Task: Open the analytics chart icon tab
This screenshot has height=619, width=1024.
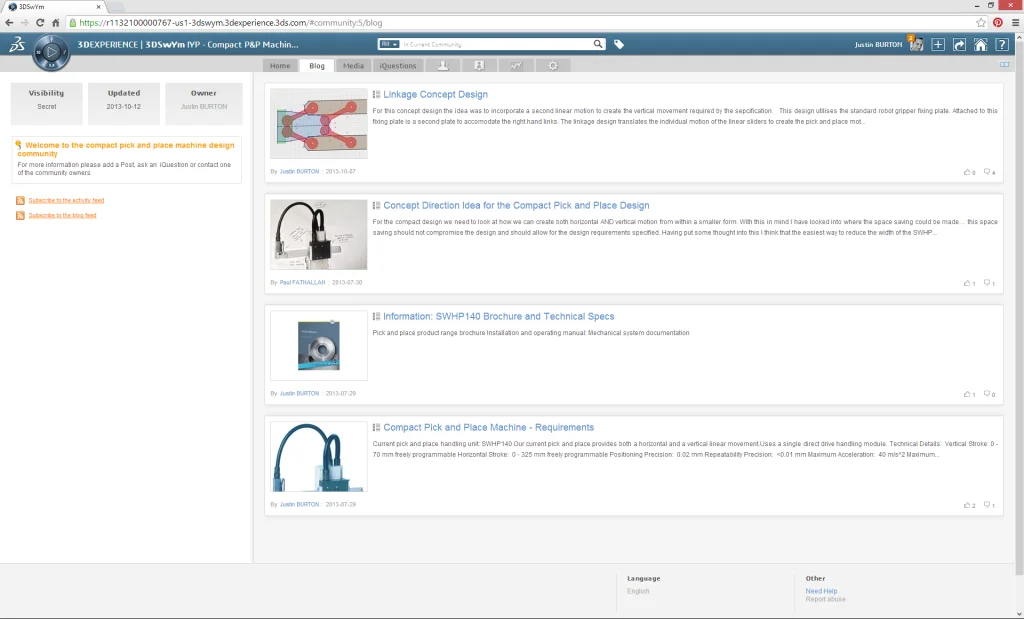Action: coord(516,65)
